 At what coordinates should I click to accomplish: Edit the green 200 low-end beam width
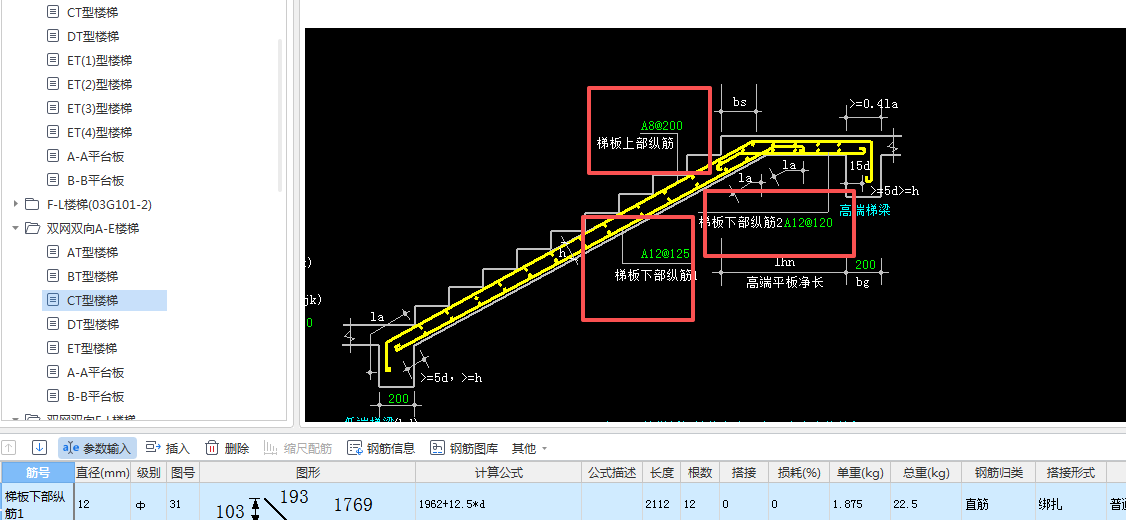pyautogui.click(x=398, y=399)
